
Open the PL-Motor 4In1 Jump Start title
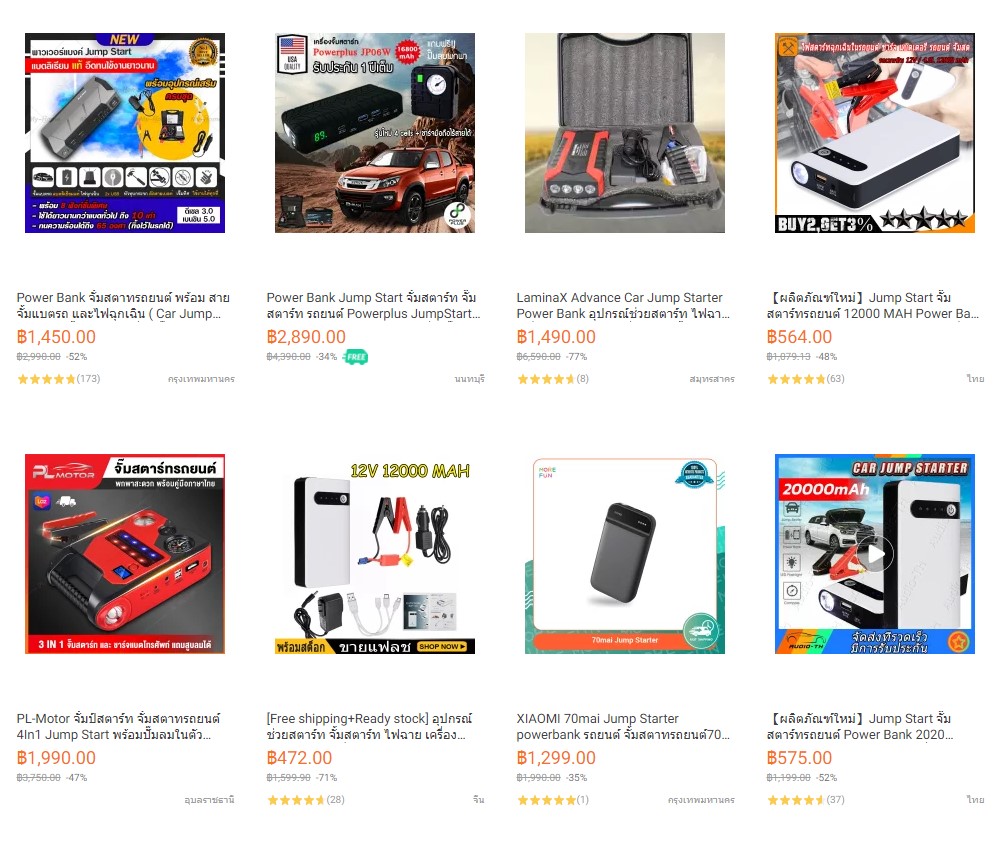click(119, 726)
